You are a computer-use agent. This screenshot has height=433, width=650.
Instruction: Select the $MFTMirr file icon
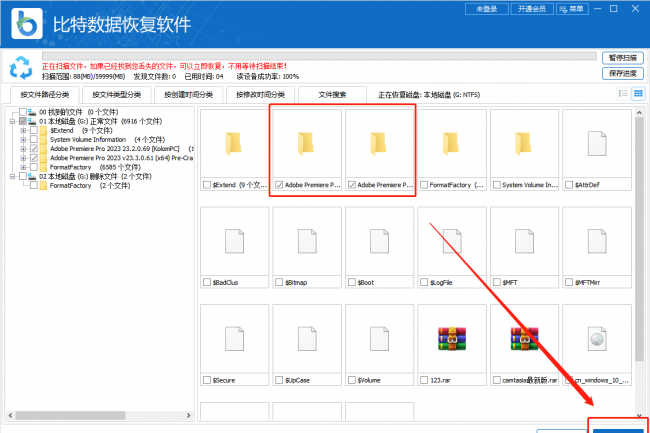(x=597, y=241)
